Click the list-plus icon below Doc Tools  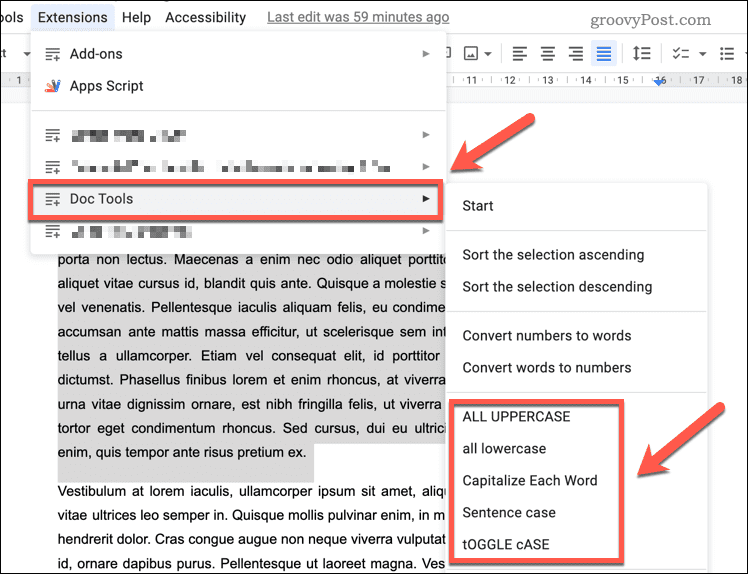click(x=52, y=231)
